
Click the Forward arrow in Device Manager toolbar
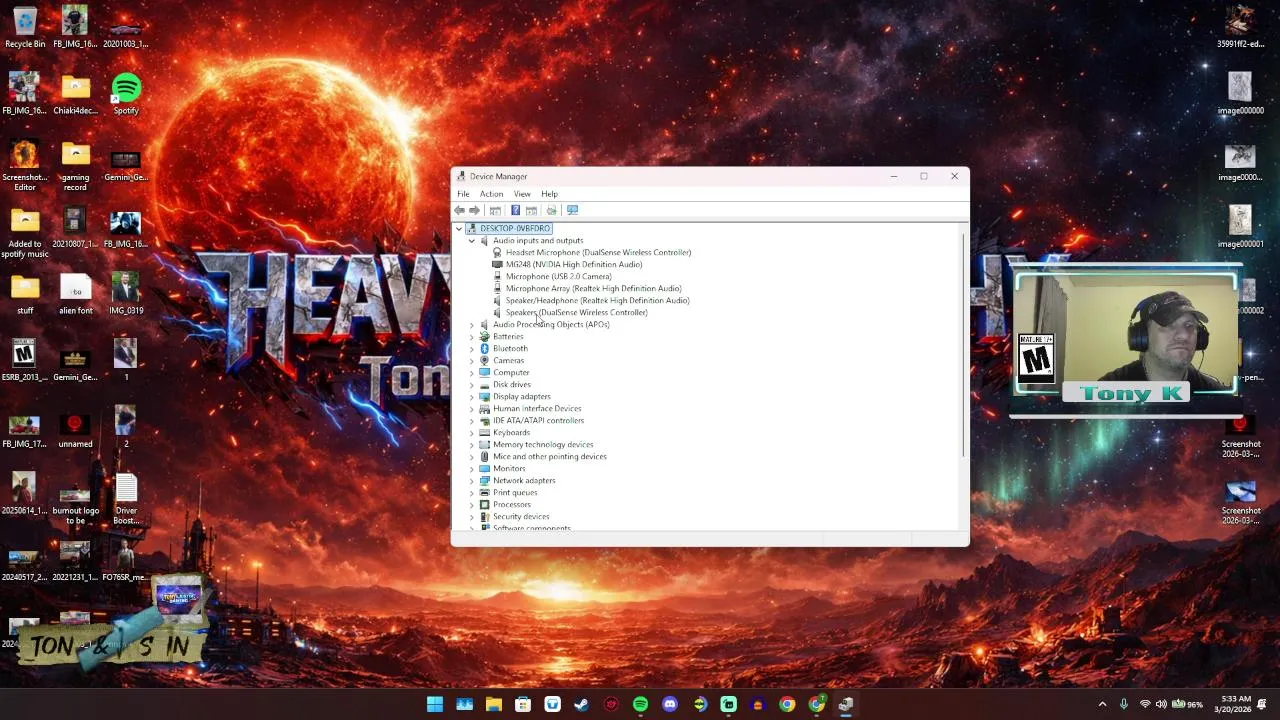[x=474, y=210]
